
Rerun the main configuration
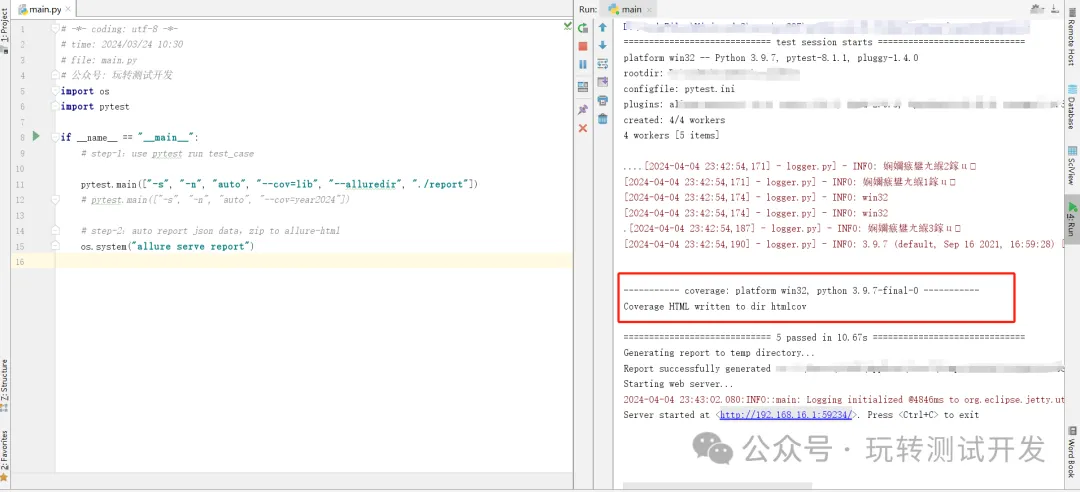coord(583,28)
